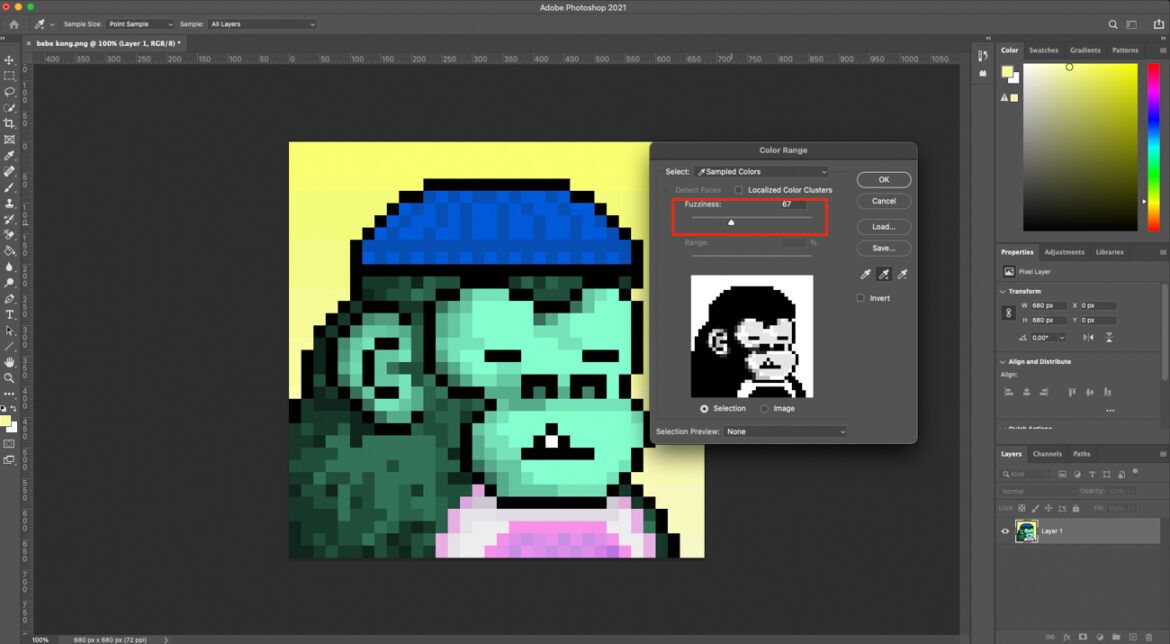Select the Lasso tool
The width and height of the screenshot is (1170, 644).
point(10,92)
